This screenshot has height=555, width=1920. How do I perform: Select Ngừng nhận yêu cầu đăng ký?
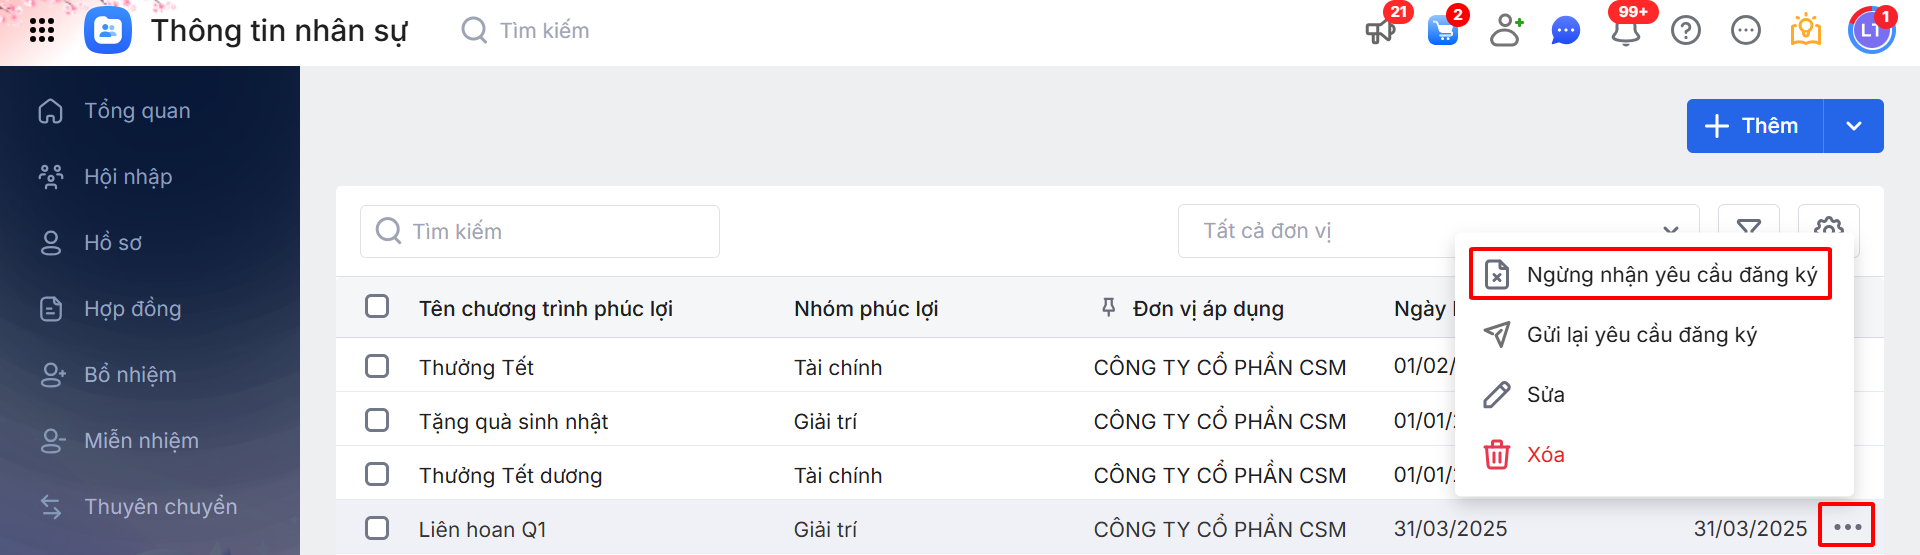pos(1650,275)
